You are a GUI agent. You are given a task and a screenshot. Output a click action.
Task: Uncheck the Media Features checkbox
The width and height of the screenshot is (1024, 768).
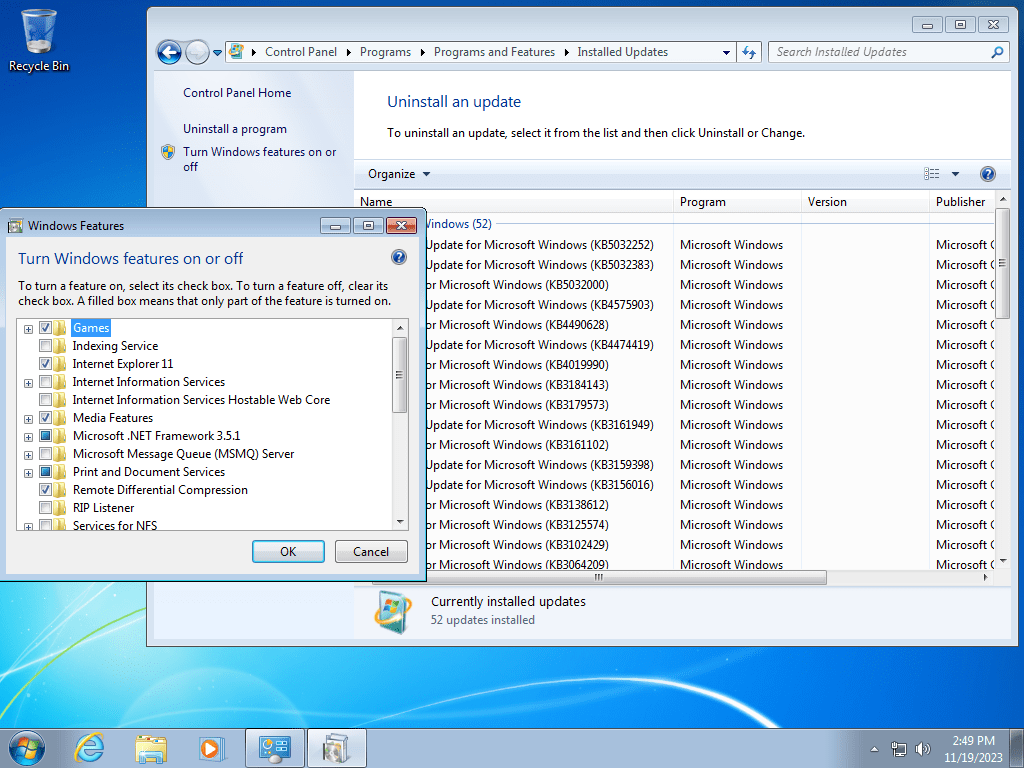point(45,418)
